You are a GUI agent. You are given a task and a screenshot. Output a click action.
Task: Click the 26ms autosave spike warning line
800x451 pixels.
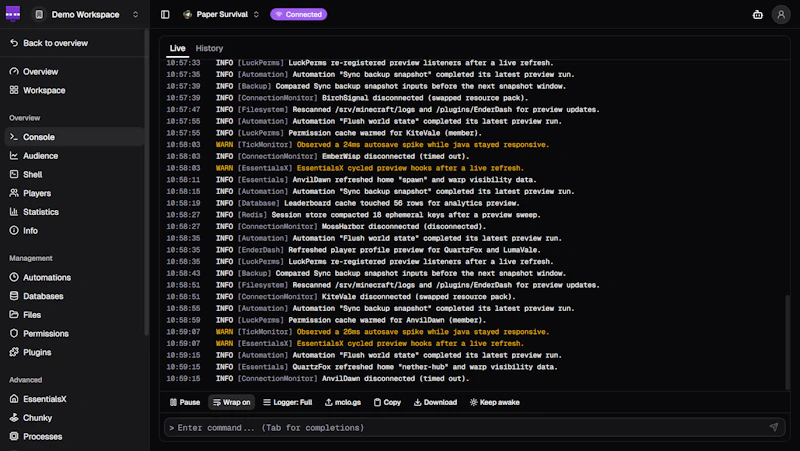click(357, 332)
